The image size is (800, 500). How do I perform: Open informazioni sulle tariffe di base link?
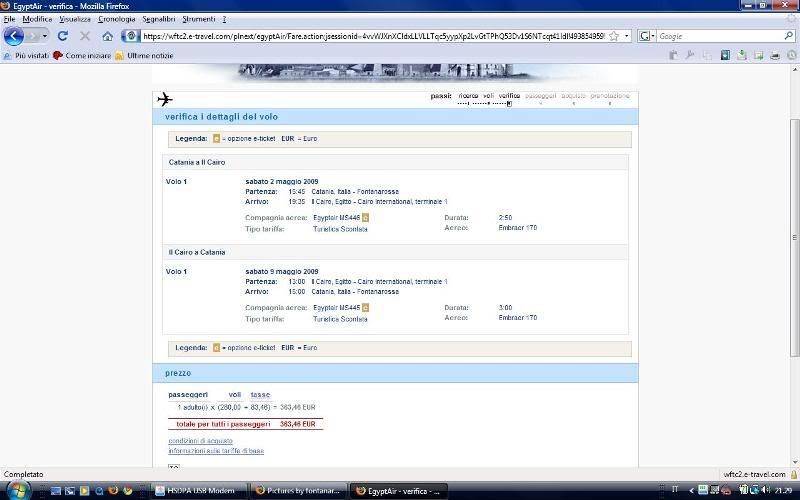[216, 451]
